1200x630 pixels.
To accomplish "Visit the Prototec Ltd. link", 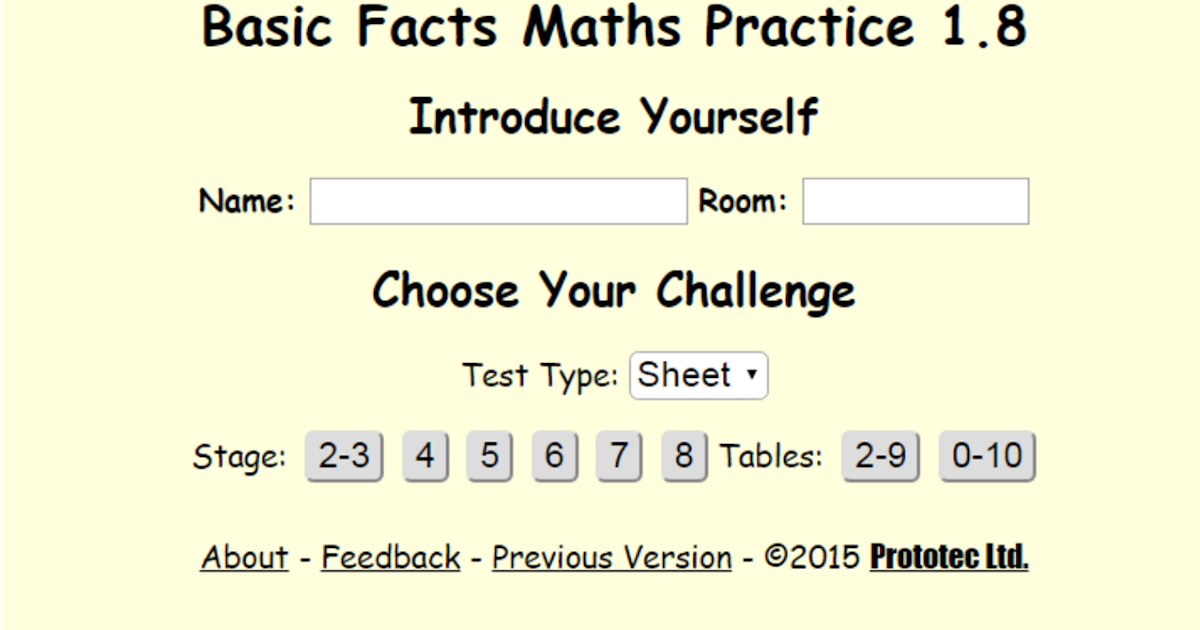I will (x=949, y=557).
